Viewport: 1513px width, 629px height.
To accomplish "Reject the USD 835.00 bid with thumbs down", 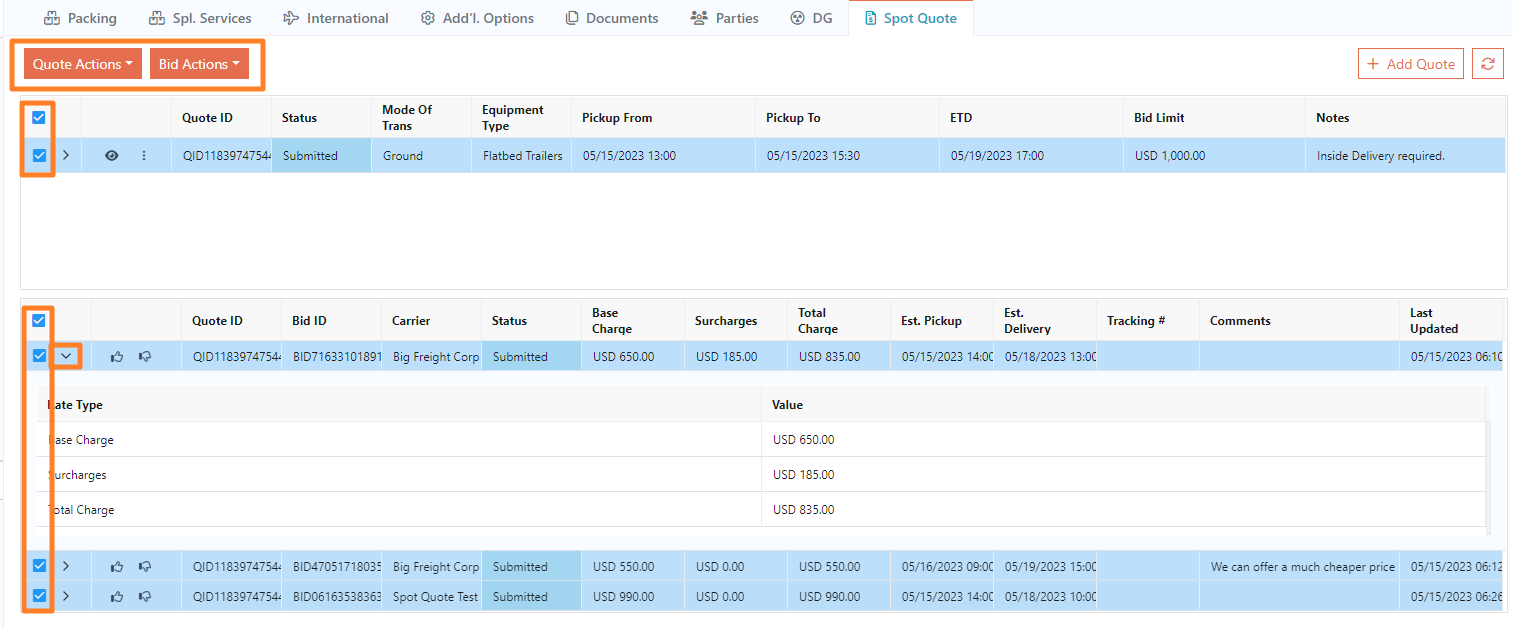I will pos(145,357).
